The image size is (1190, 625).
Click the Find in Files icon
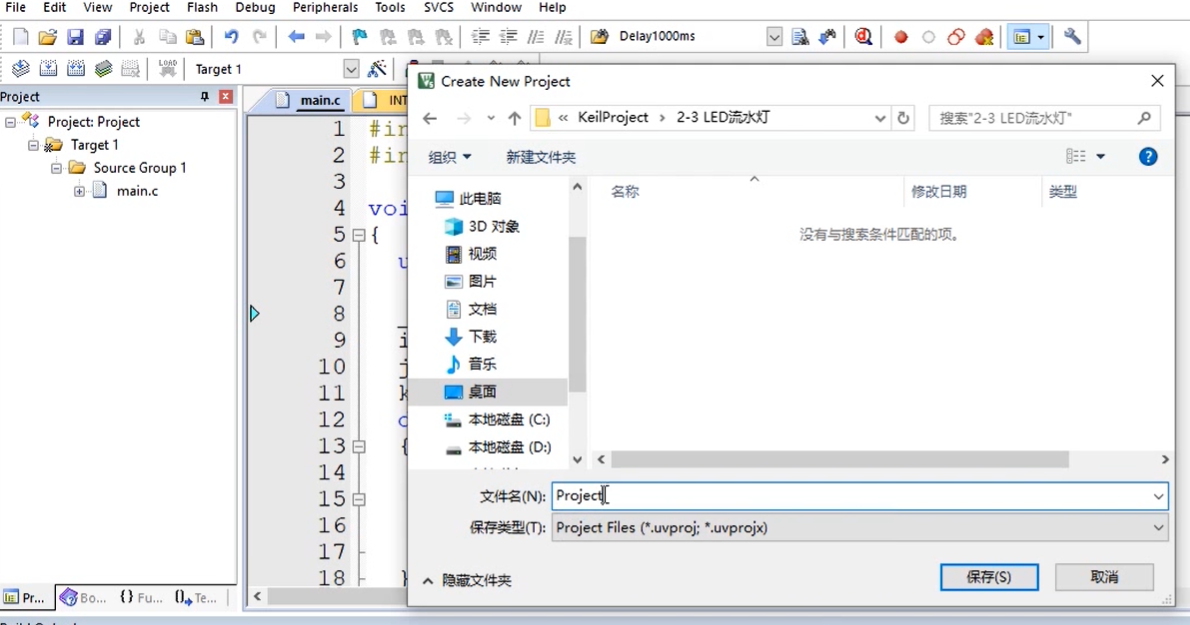(x=800, y=36)
